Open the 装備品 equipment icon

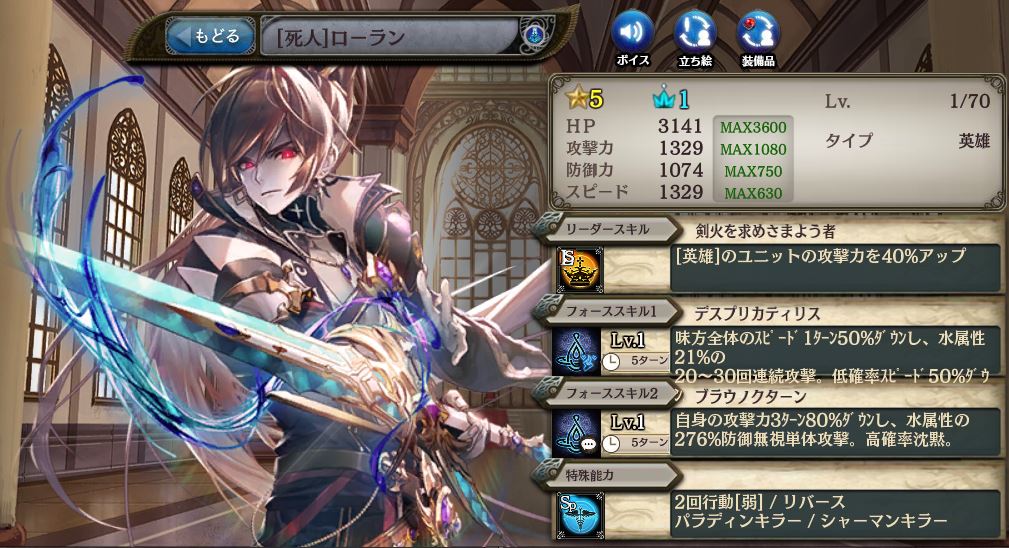(758, 37)
